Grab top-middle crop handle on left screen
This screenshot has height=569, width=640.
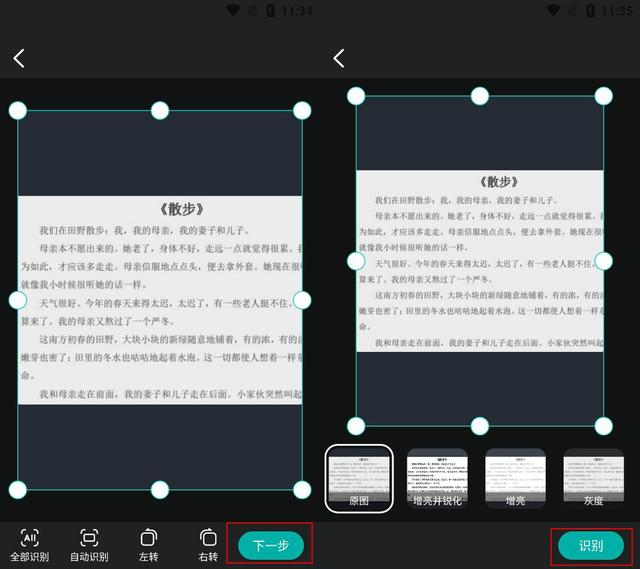coord(160,111)
